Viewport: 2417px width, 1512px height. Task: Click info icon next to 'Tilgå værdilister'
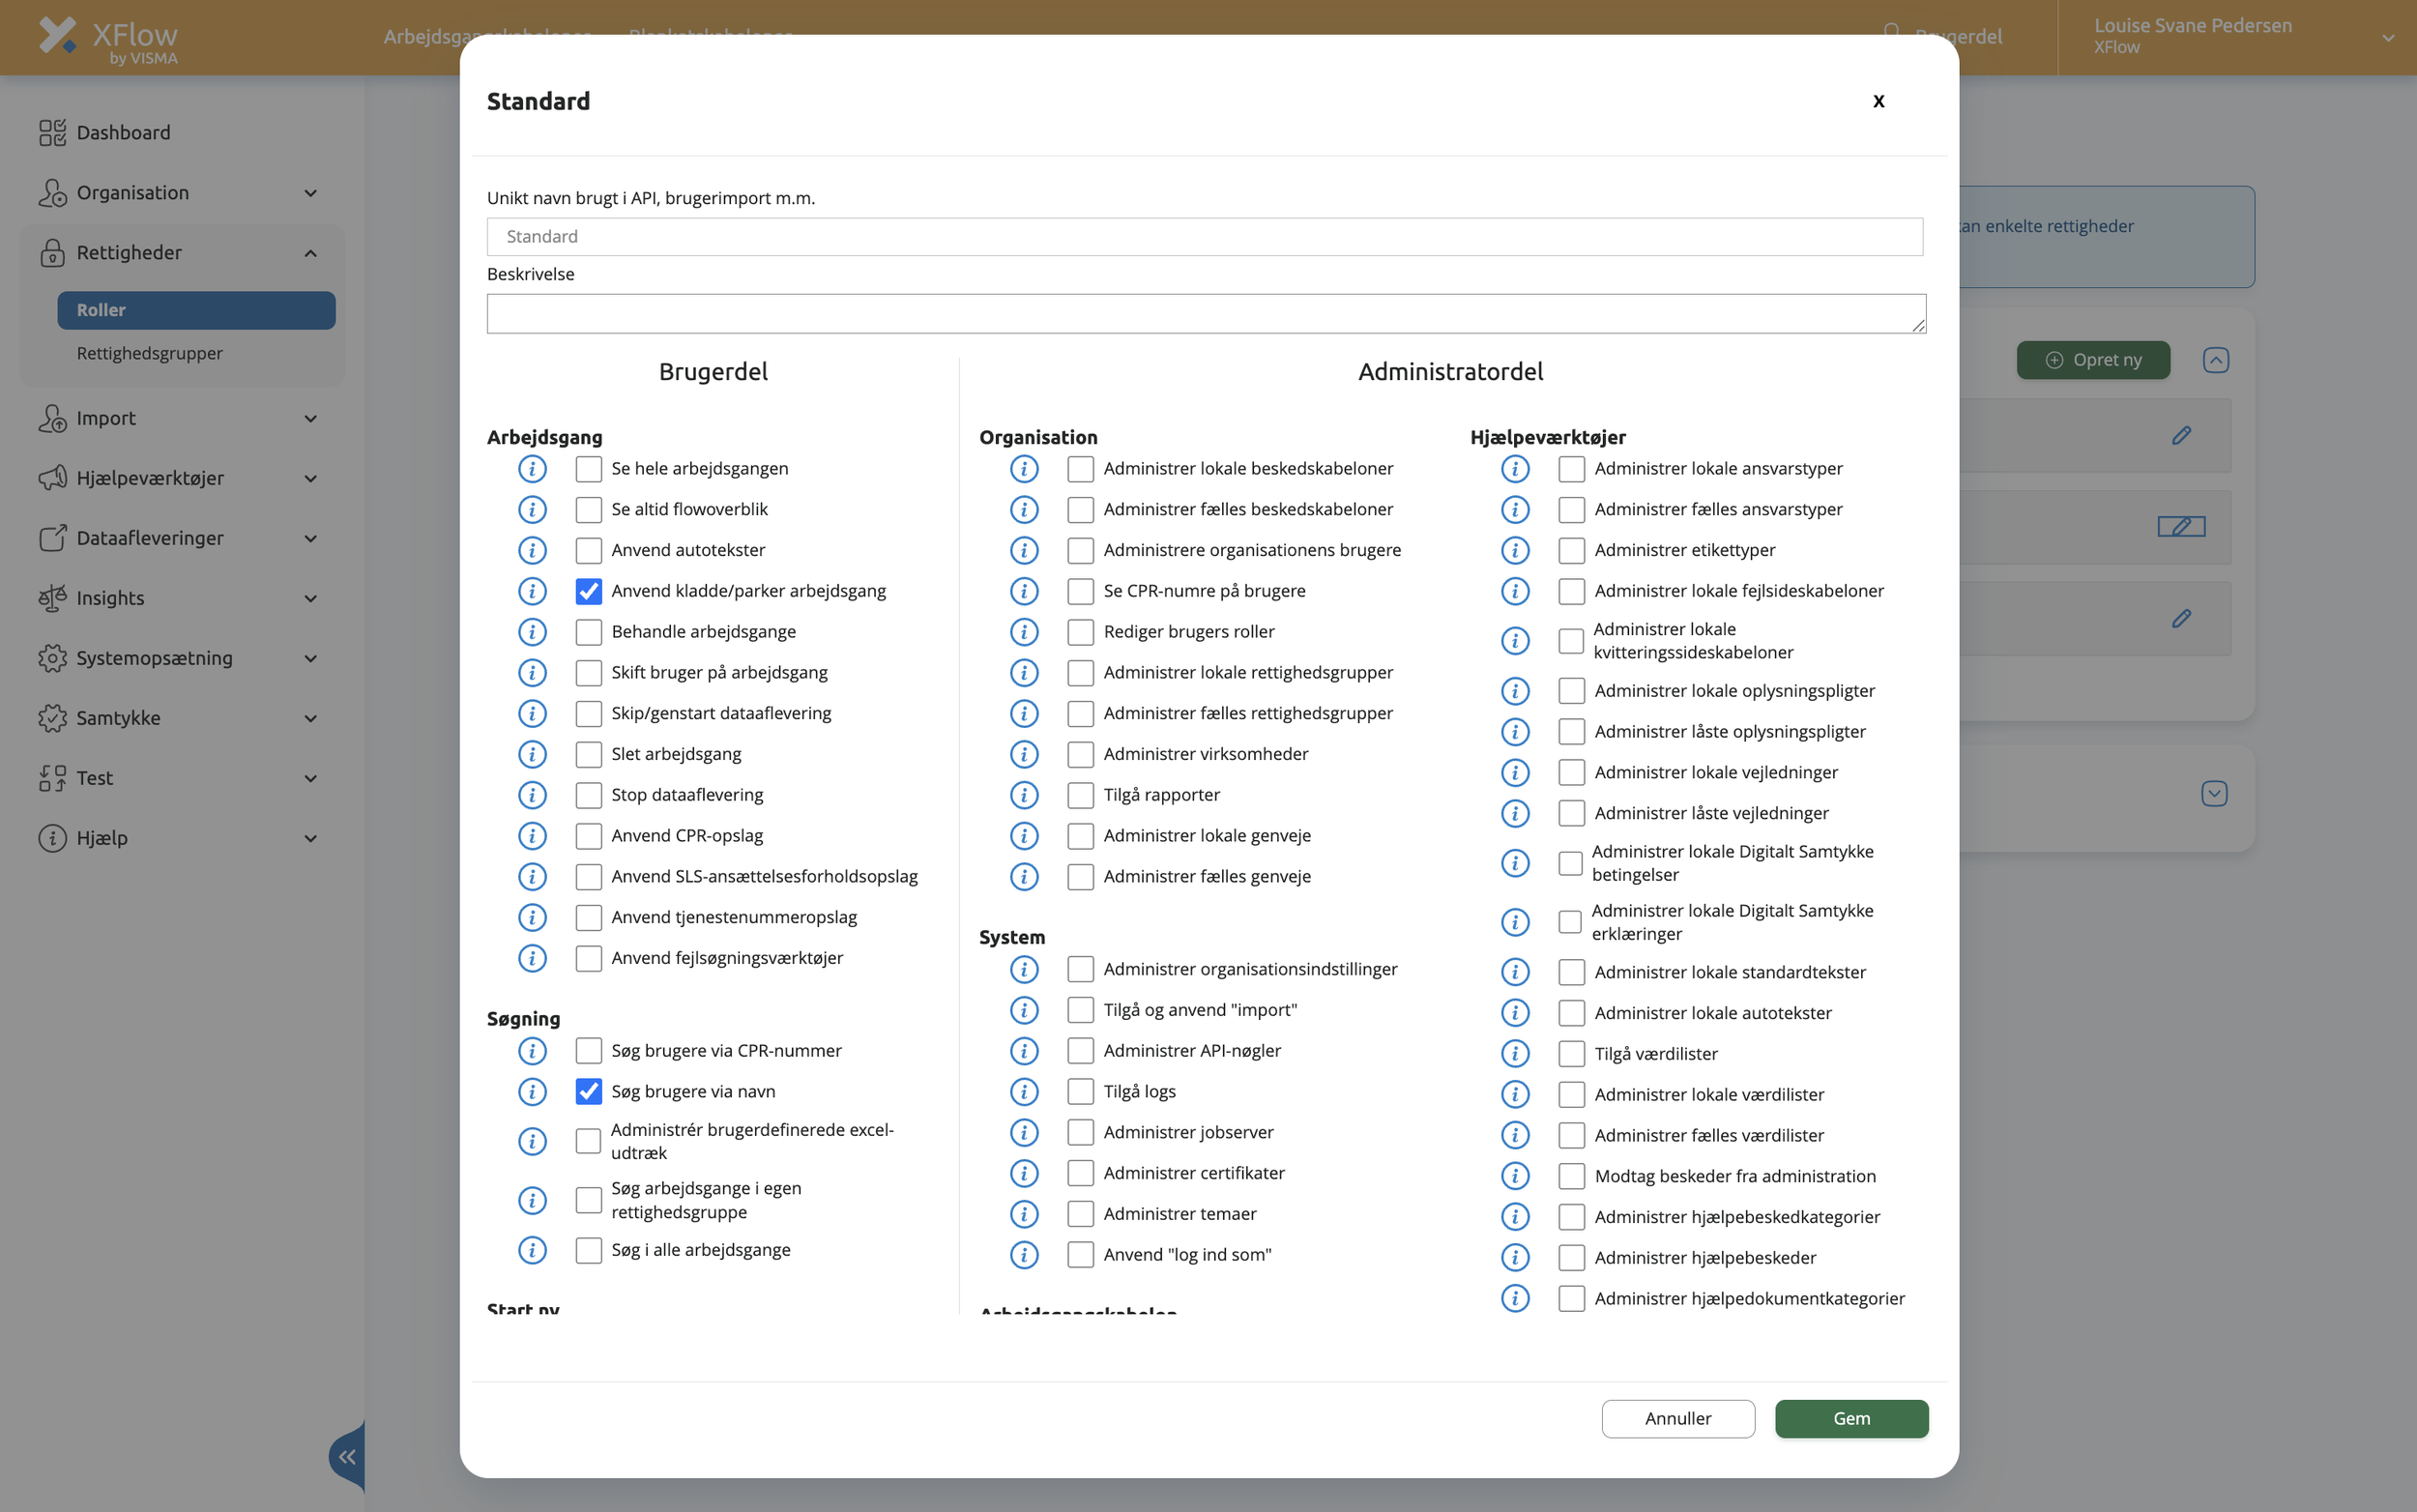[x=1514, y=1053]
